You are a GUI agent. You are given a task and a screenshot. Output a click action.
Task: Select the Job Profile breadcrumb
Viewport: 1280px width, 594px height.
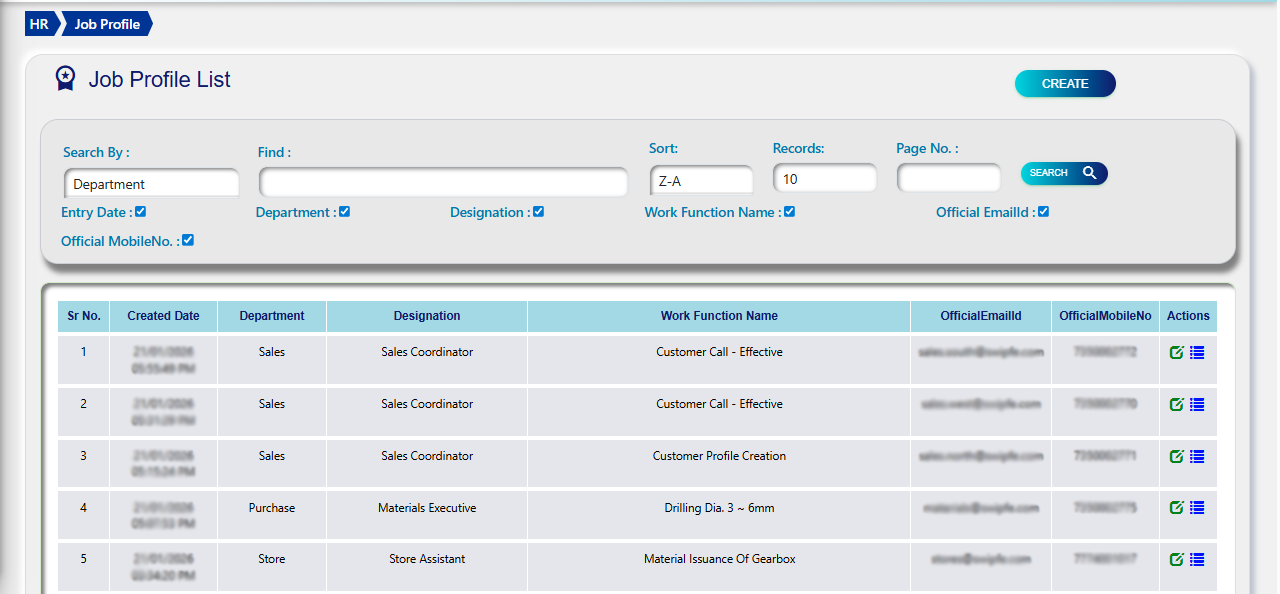click(x=107, y=24)
